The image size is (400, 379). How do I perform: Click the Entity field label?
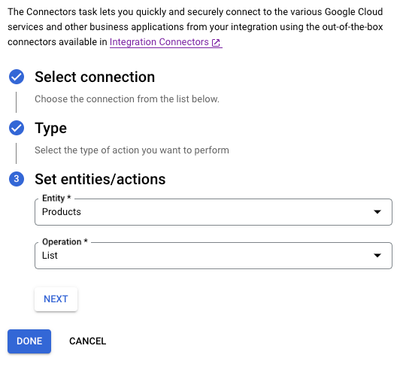56,198
